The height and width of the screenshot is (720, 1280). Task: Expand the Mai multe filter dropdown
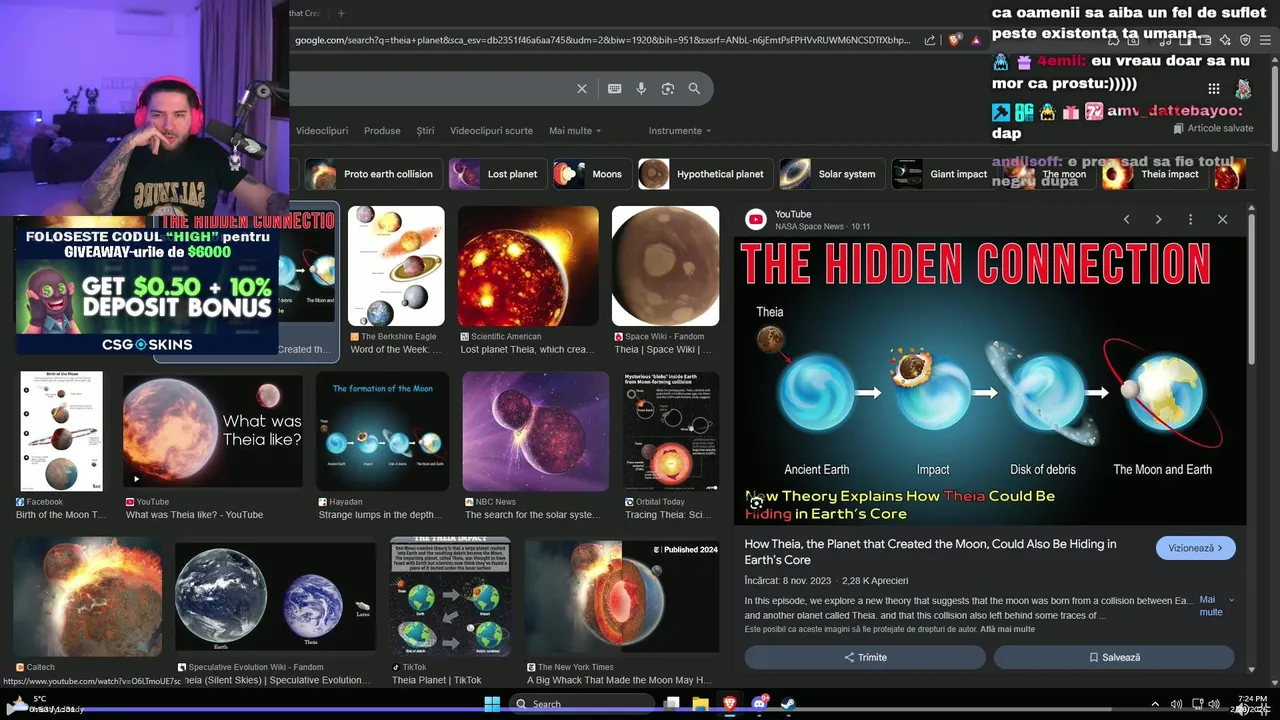pos(575,131)
